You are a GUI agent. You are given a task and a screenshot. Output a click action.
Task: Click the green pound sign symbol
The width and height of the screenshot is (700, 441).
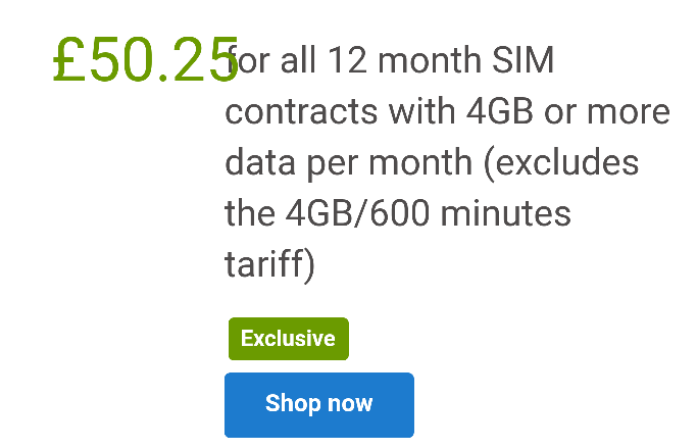(x=69, y=59)
